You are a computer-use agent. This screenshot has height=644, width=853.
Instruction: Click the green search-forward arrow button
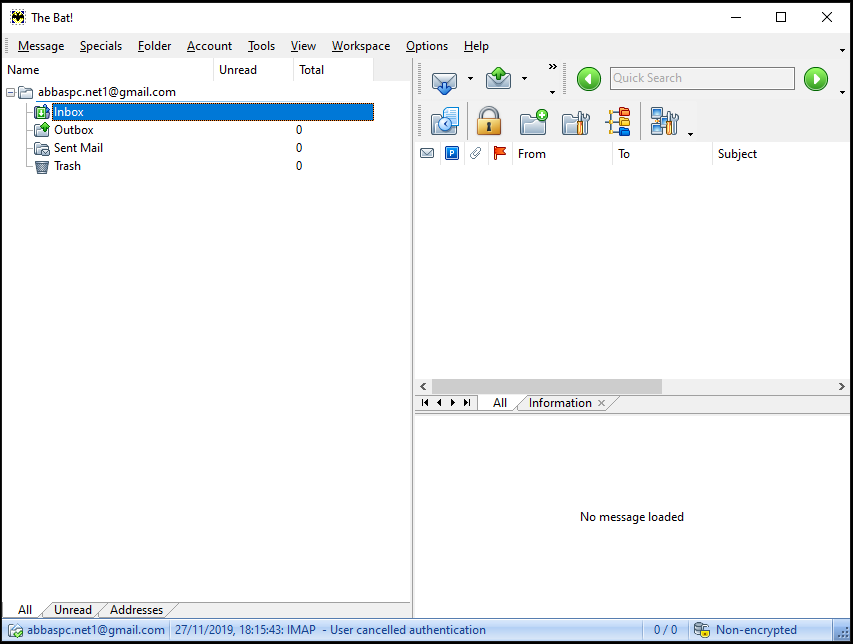point(815,79)
